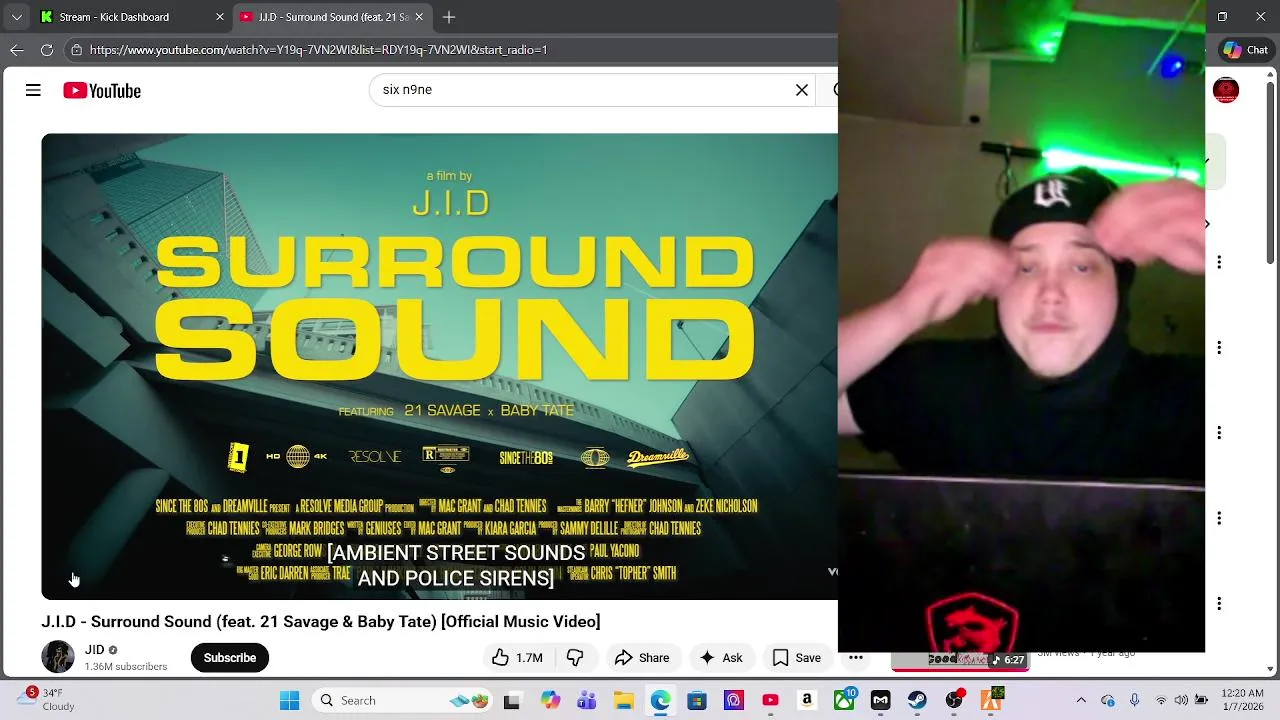Open the YouTube guide hamburger menu
The image size is (1280, 720).
click(x=33, y=90)
